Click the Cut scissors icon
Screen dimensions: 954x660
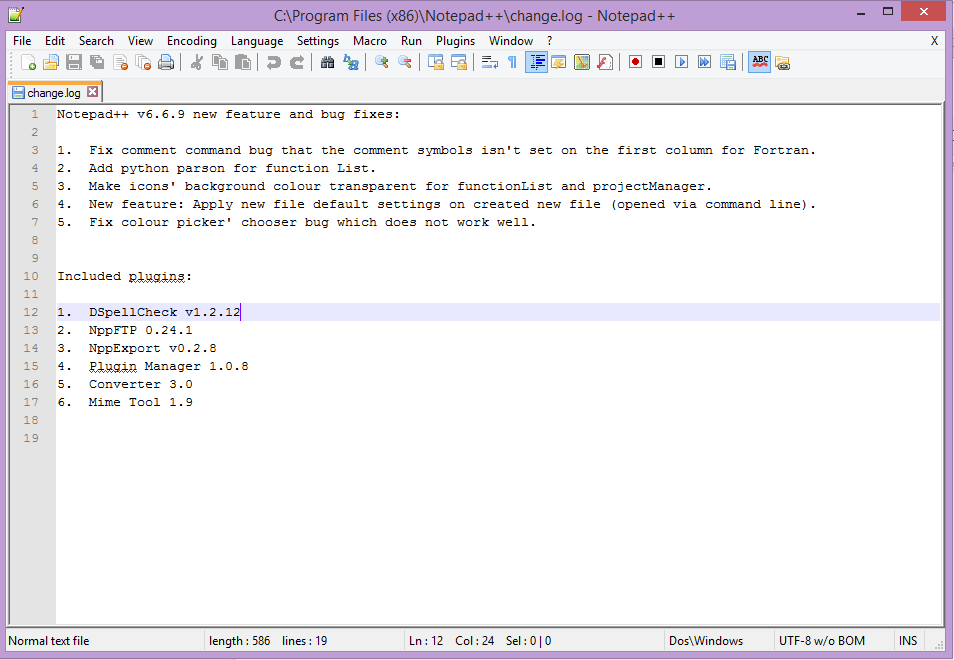point(197,62)
